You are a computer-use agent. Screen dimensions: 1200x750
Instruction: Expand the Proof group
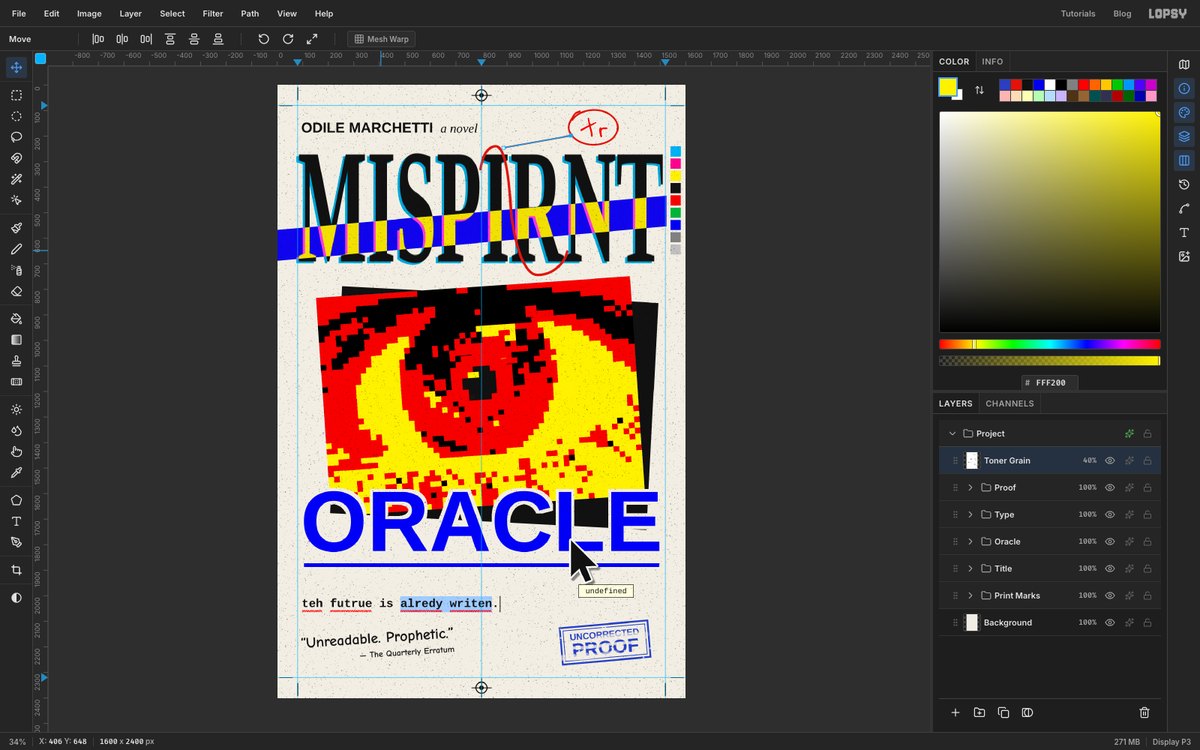pyautogui.click(x=970, y=488)
